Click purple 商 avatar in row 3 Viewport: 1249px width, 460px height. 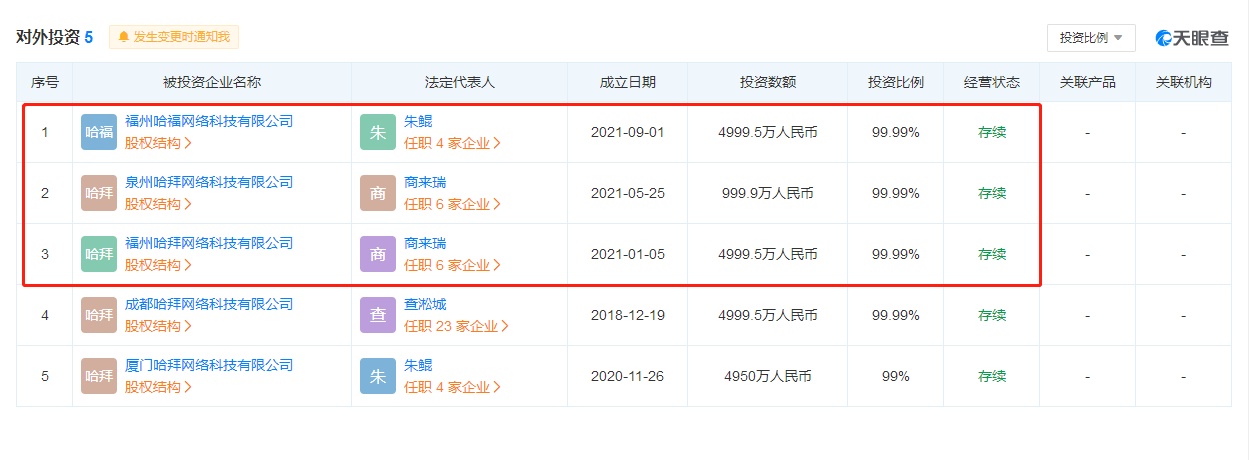click(x=378, y=254)
